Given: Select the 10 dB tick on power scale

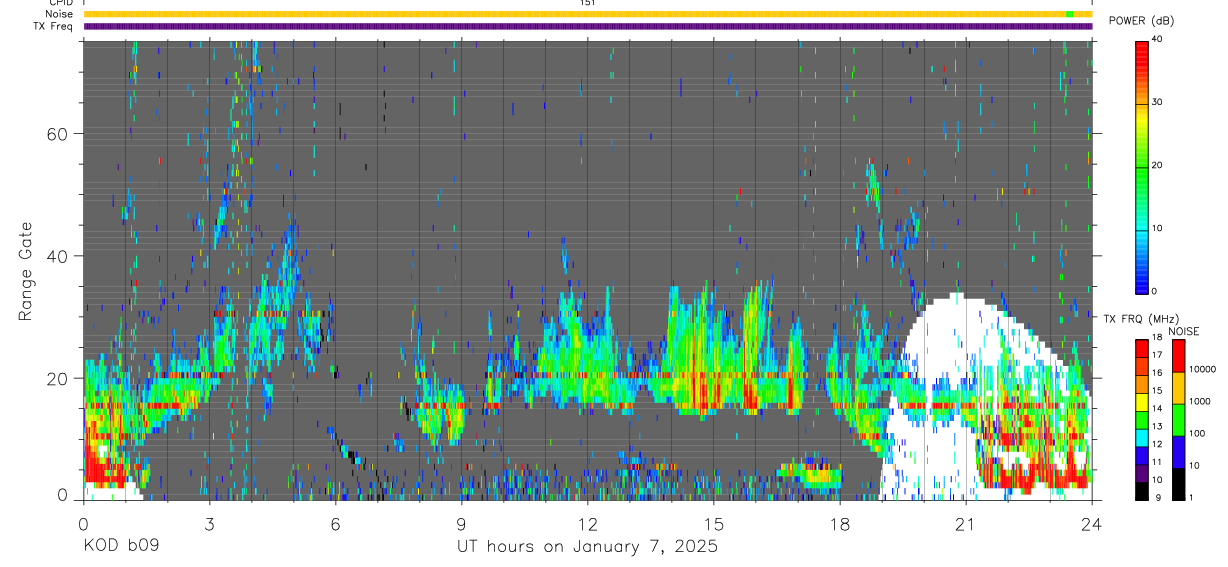Looking at the screenshot, I should pos(1158,228).
